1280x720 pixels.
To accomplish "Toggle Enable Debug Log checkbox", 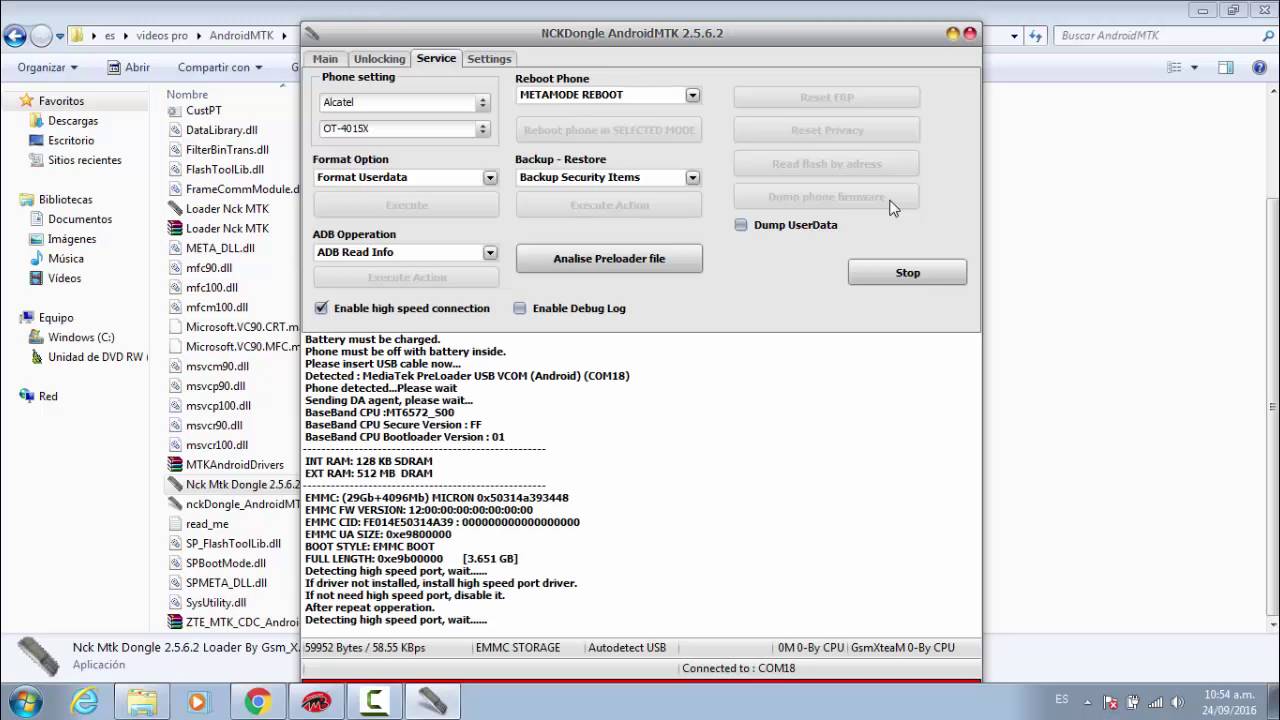I will (x=520, y=308).
